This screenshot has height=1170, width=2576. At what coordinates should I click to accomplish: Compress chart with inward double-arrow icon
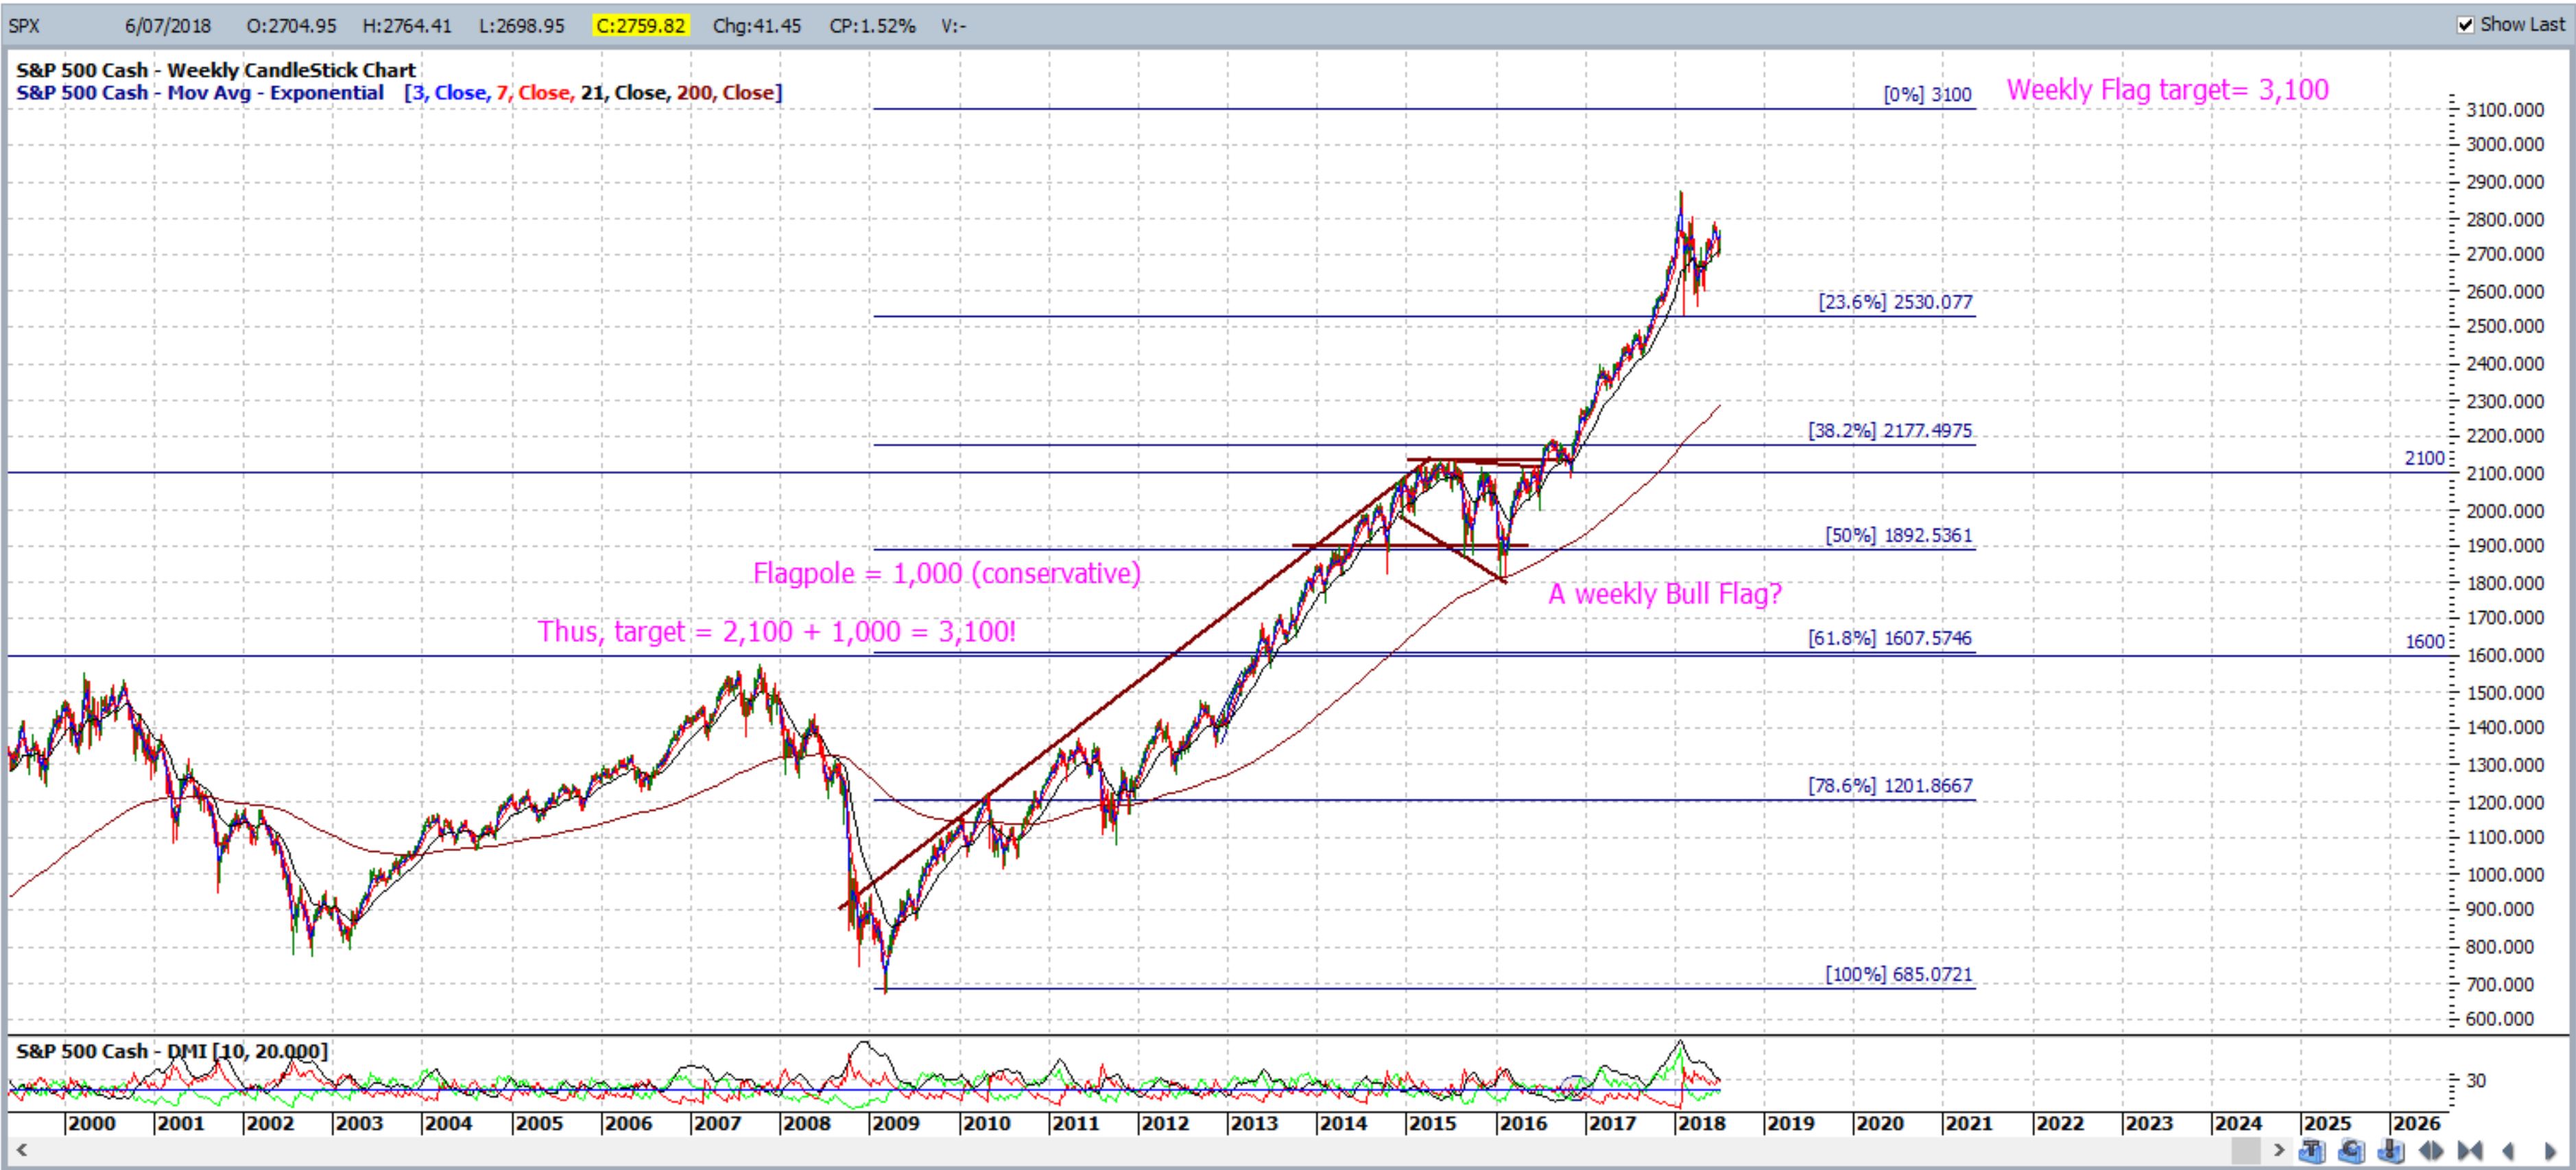tap(2469, 1151)
